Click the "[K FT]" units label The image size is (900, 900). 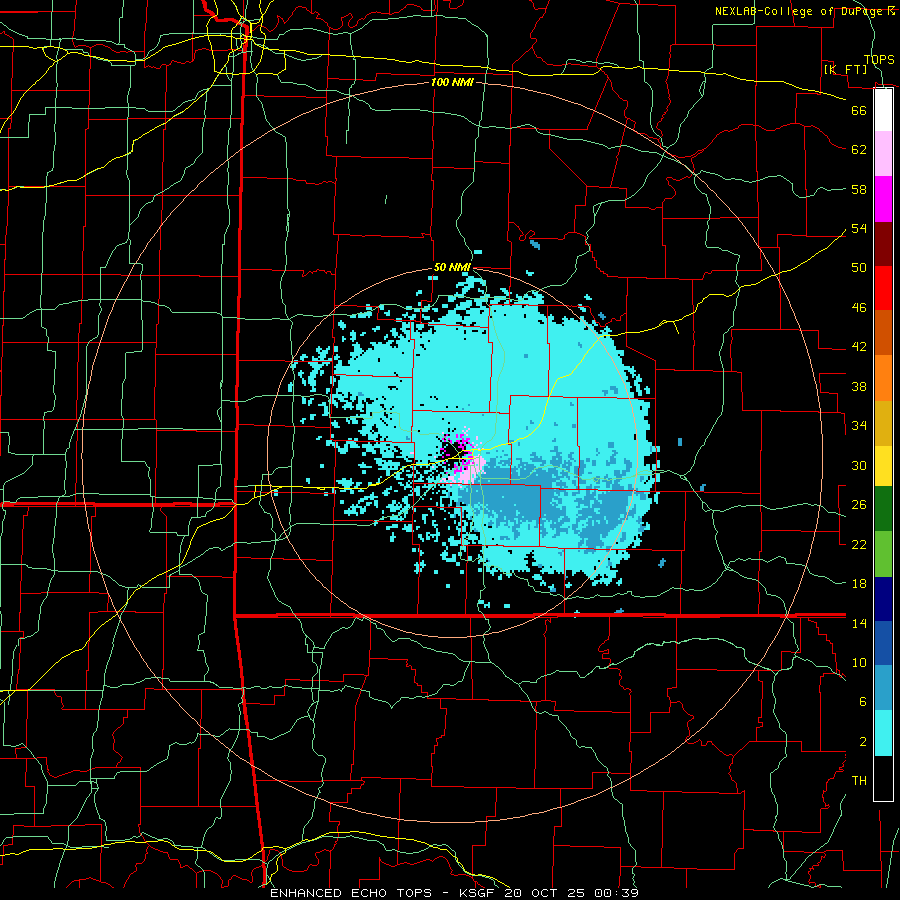pos(845,69)
